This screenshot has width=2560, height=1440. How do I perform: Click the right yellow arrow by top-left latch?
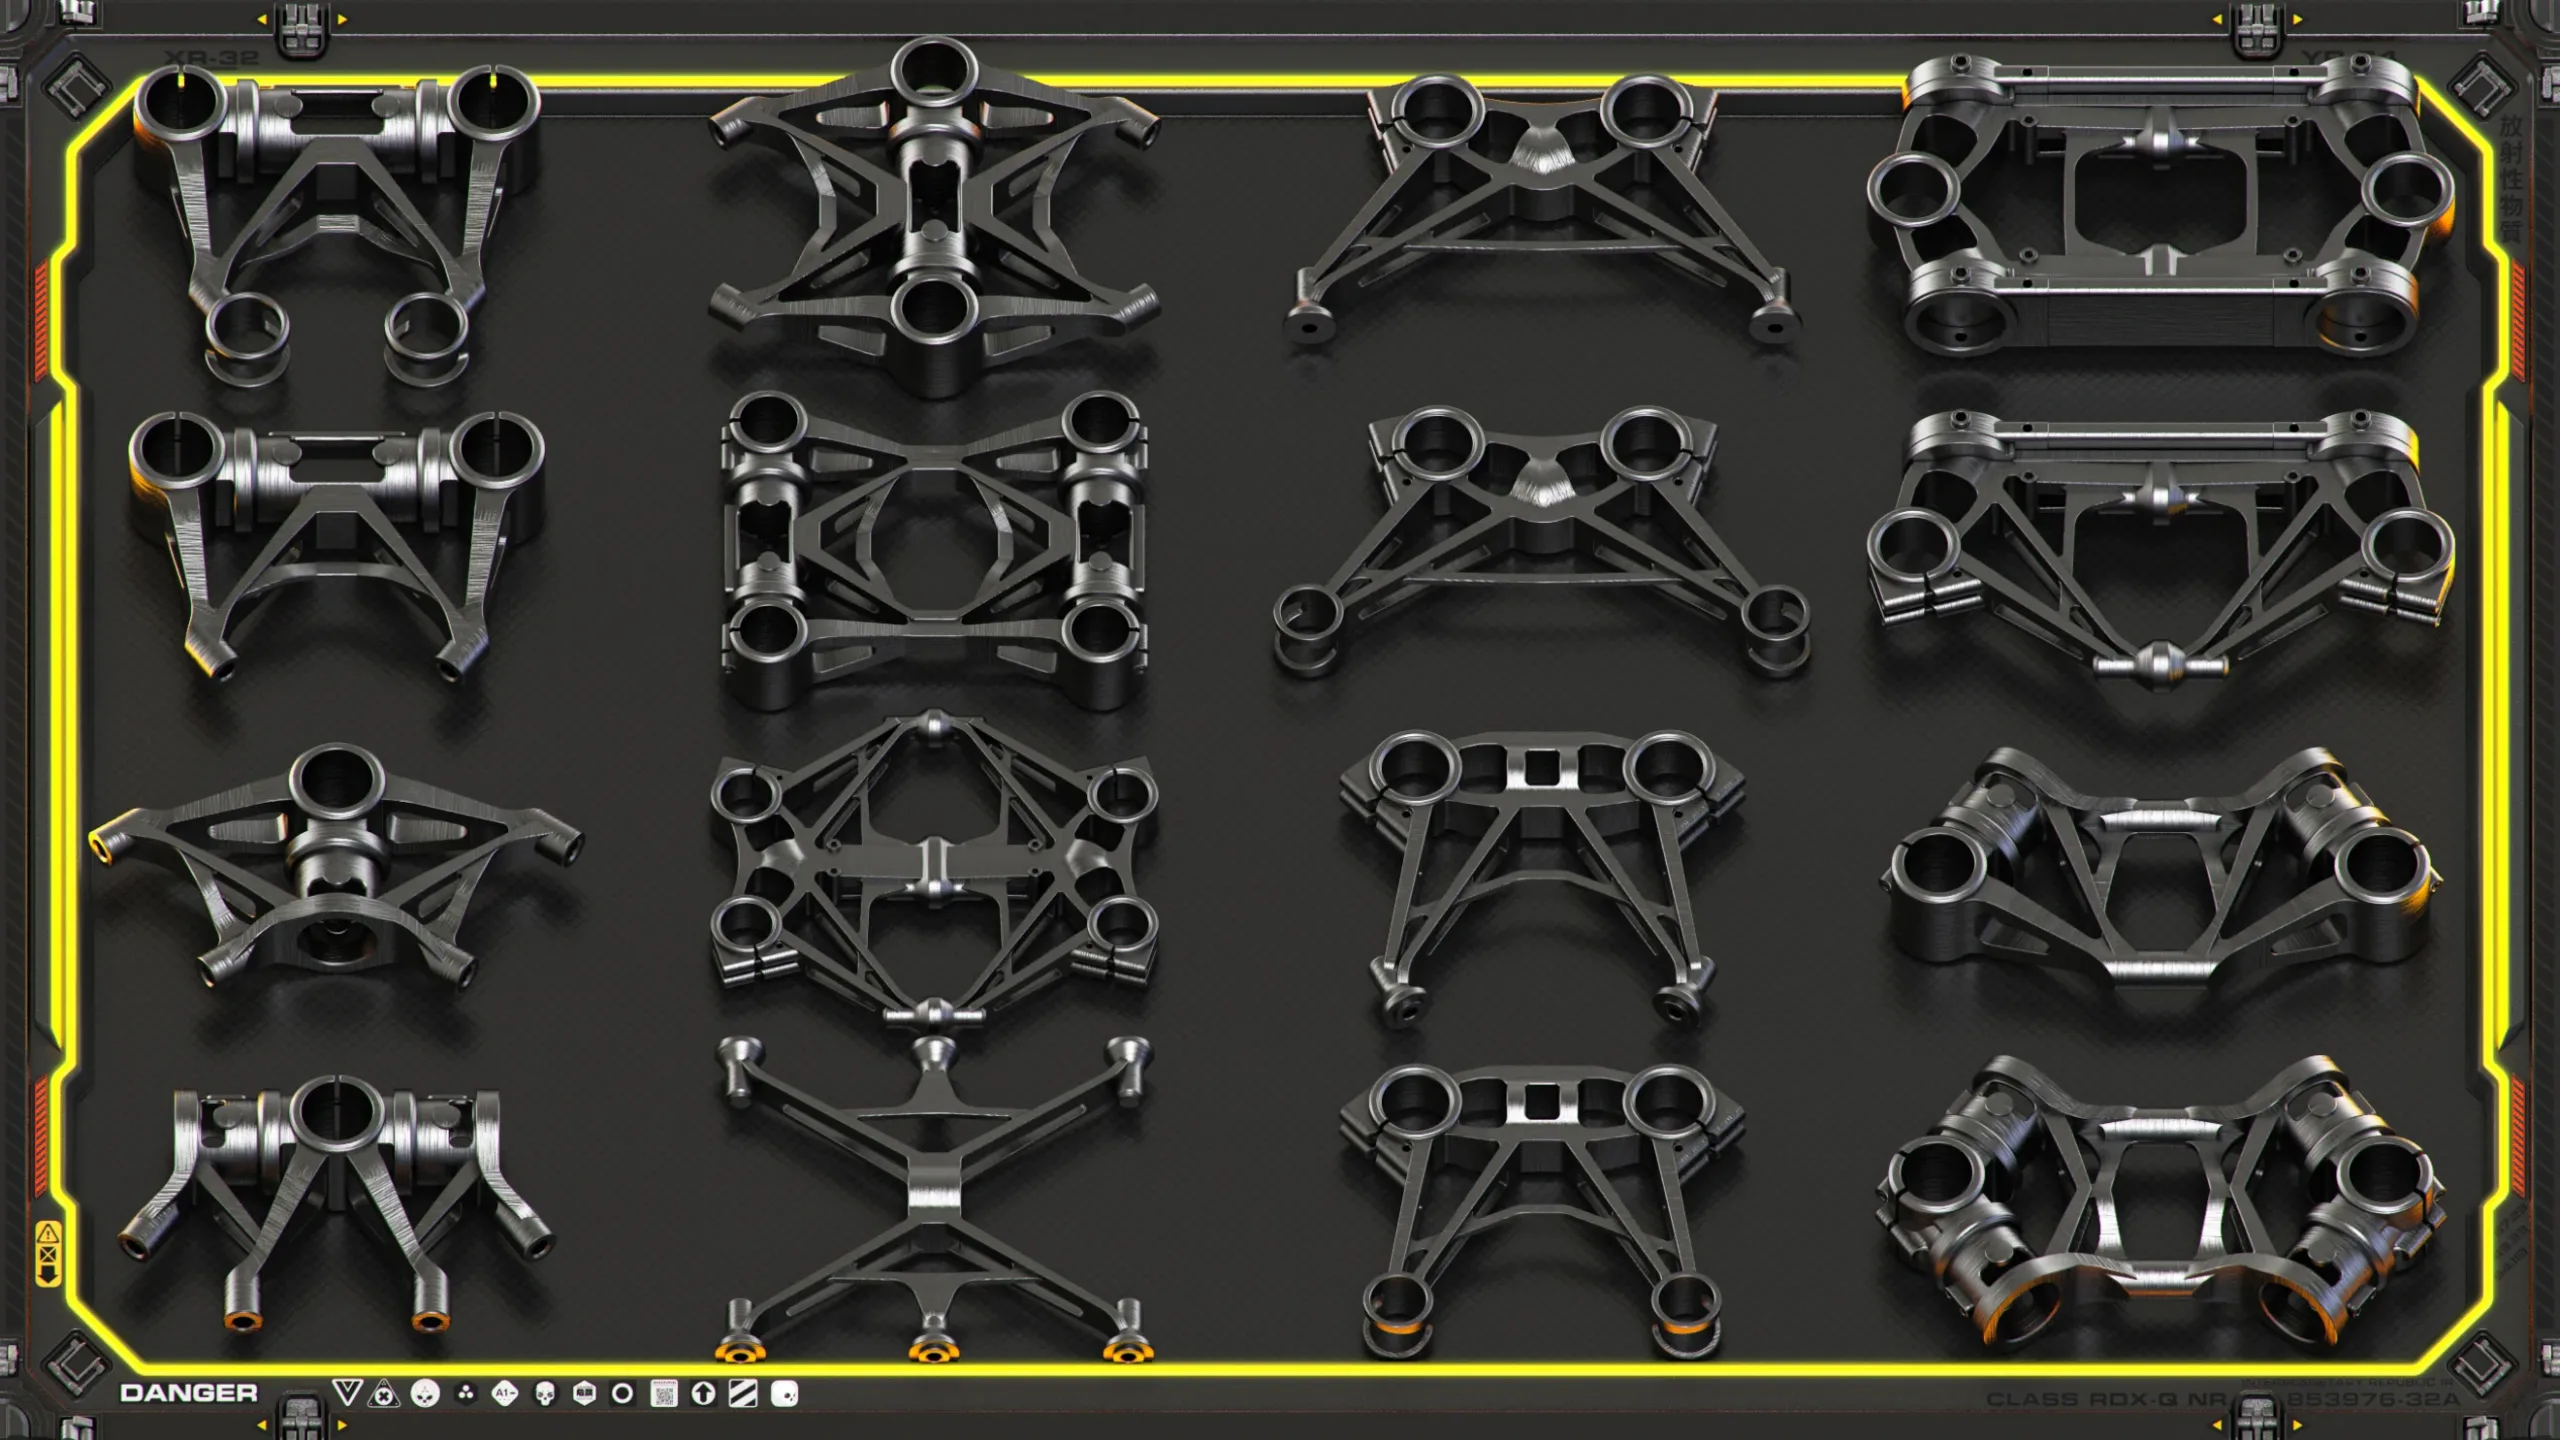(x=342, y=19)
